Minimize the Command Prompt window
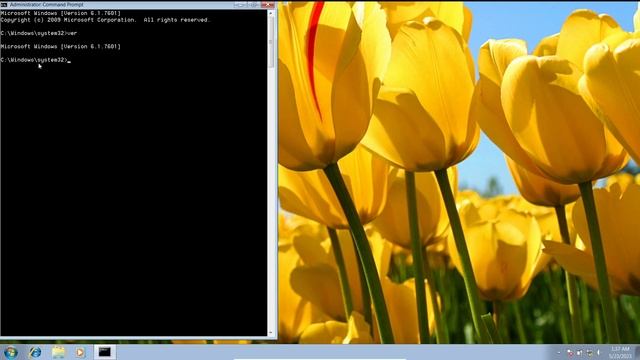Viewport: 640px width, 360px height. click(241, 5)
